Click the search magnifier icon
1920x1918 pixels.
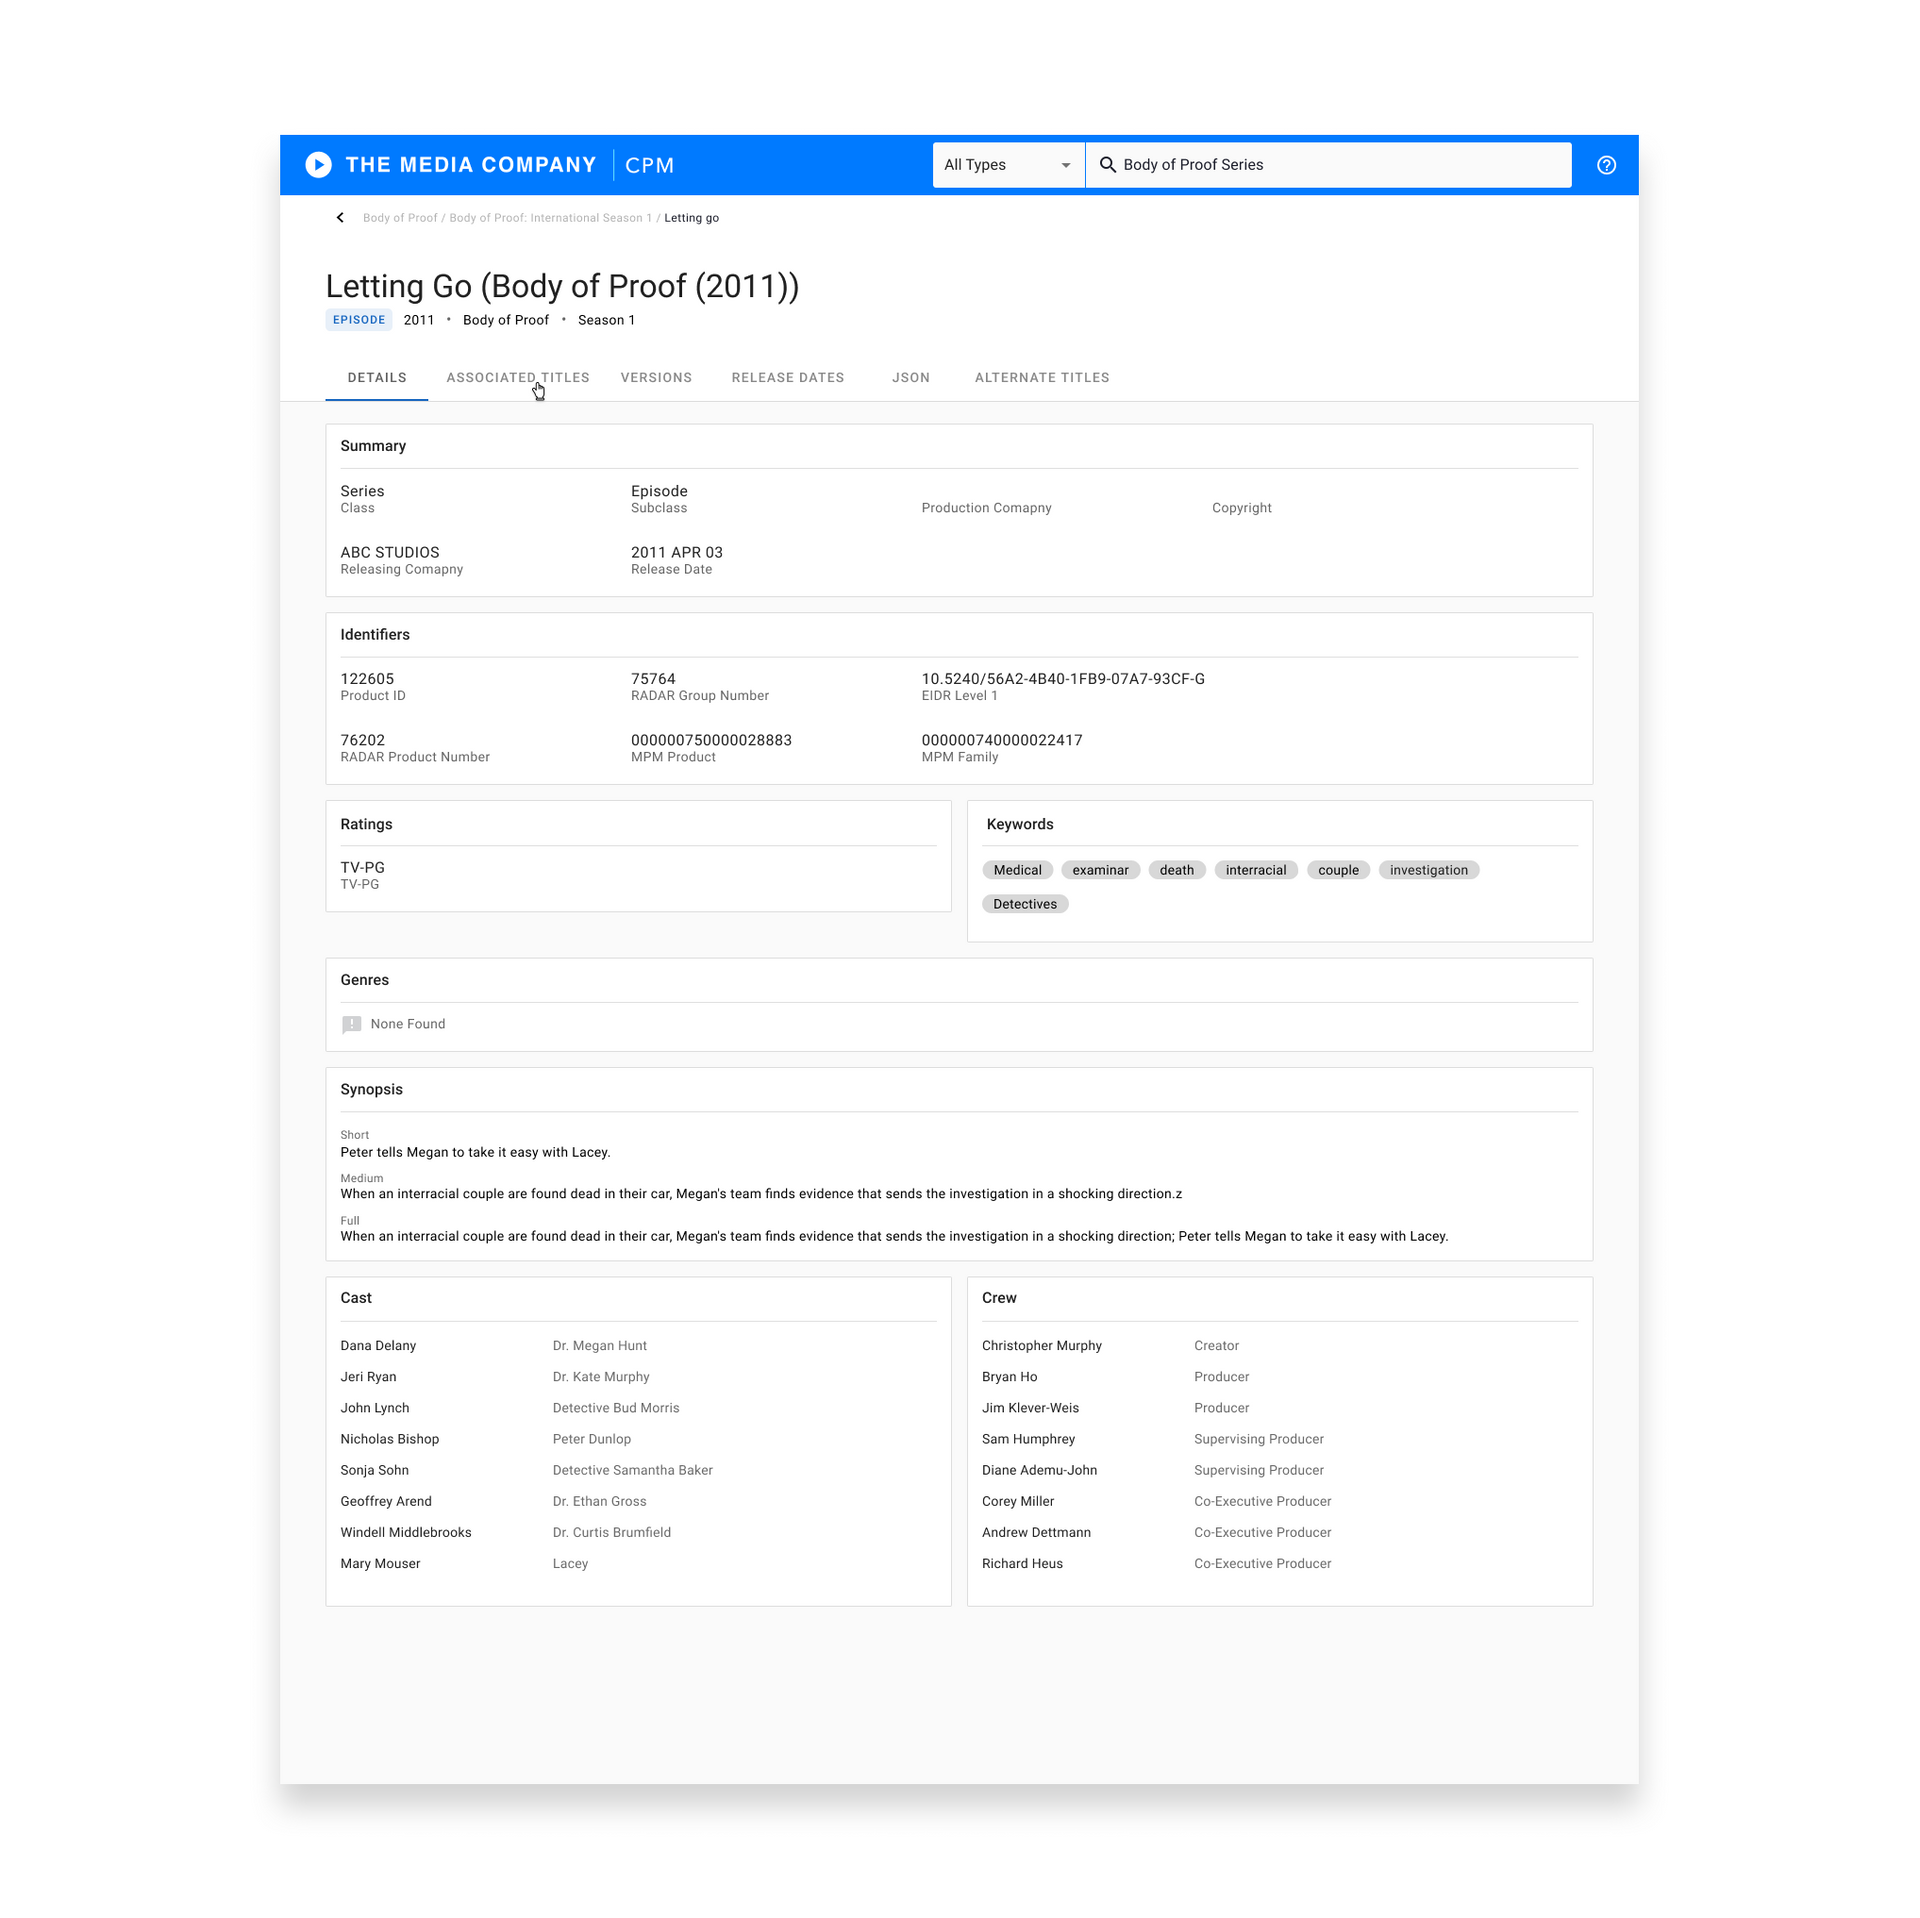pos(1107,165)
